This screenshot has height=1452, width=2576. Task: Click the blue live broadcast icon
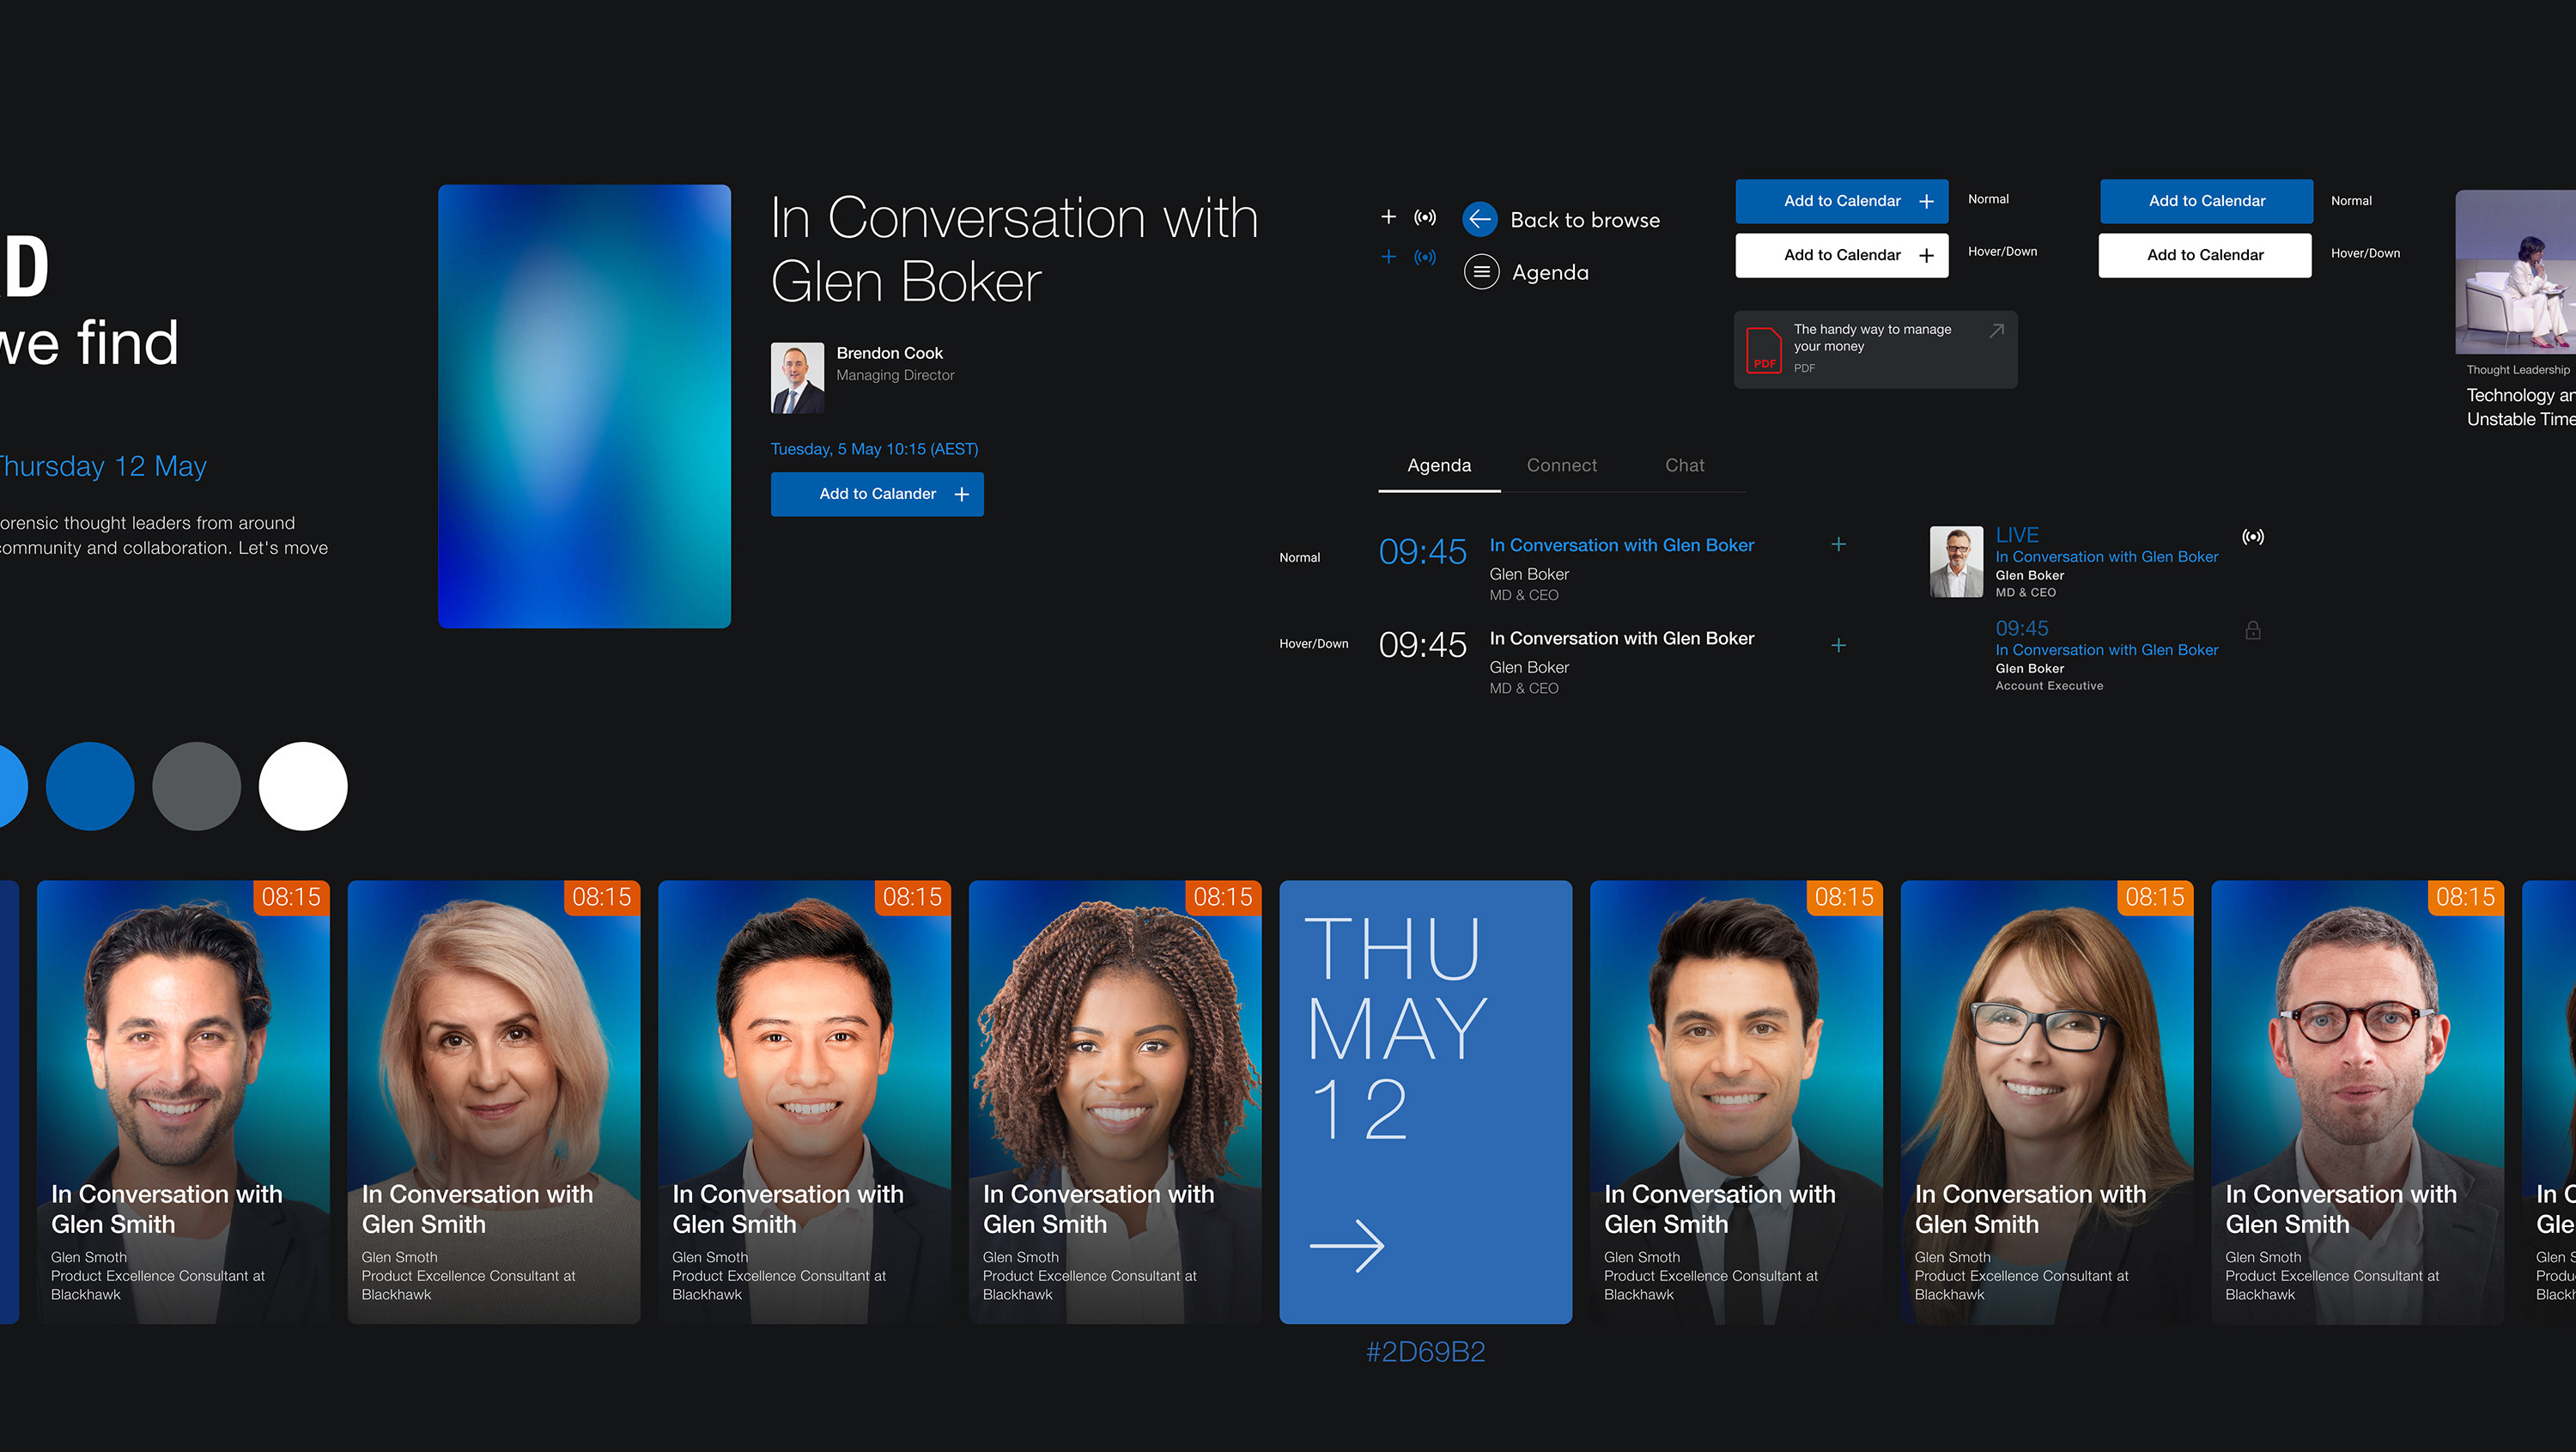[x=1425, y=257]
